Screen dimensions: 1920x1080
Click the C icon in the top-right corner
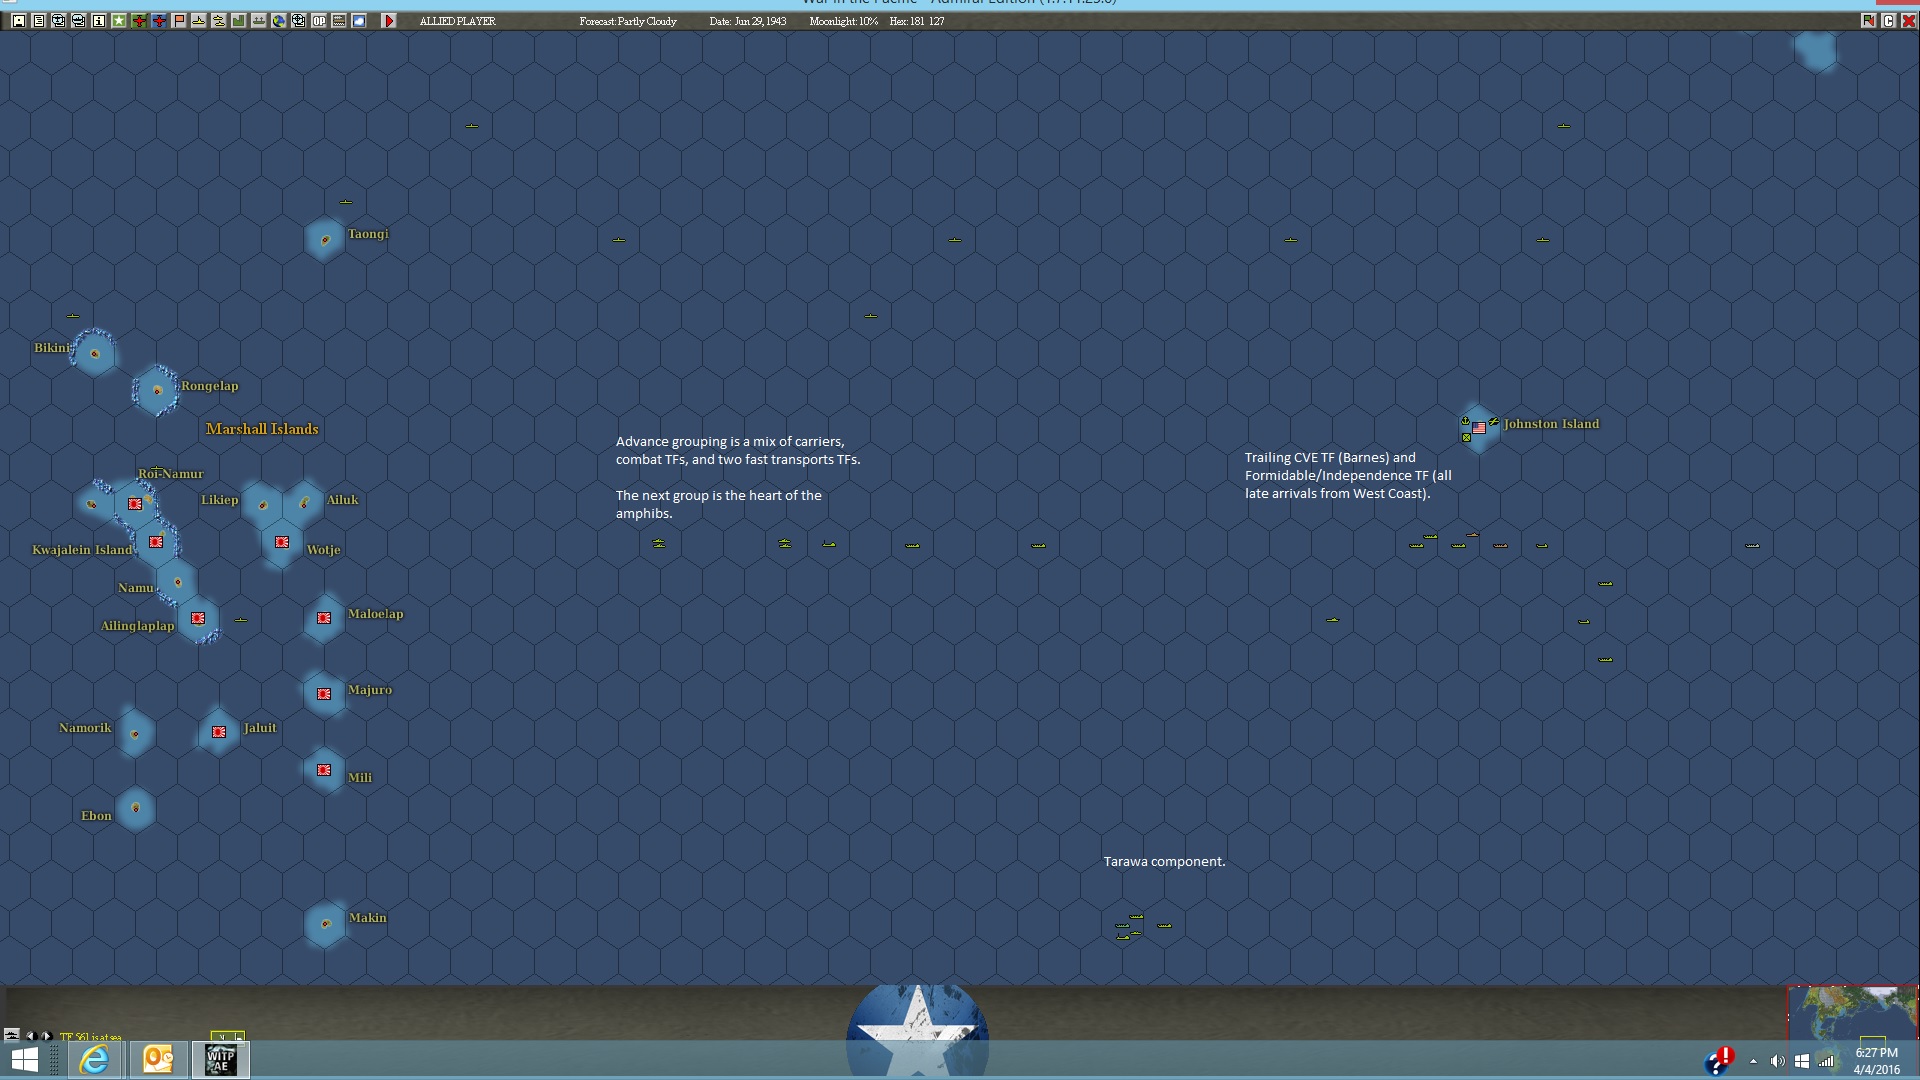(1888, 21)
